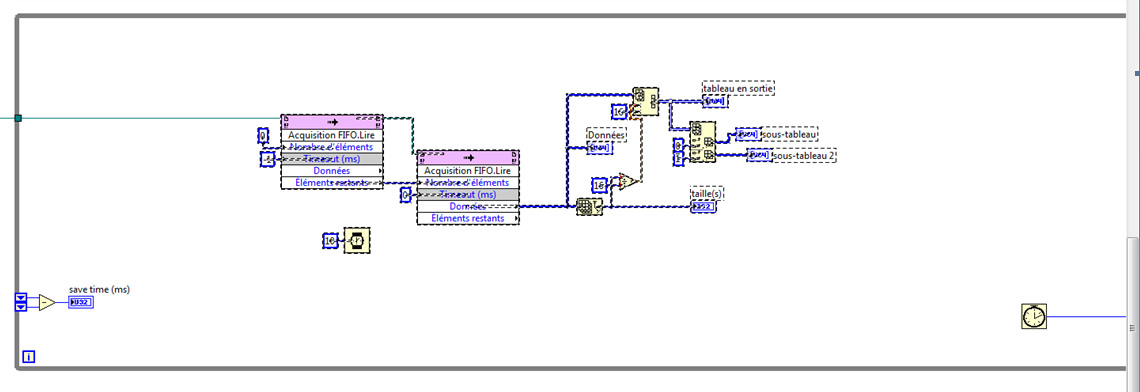Click the tableau en sortie indicator terminal
This screenshot has width=1140, height=392.
(715, 101)
